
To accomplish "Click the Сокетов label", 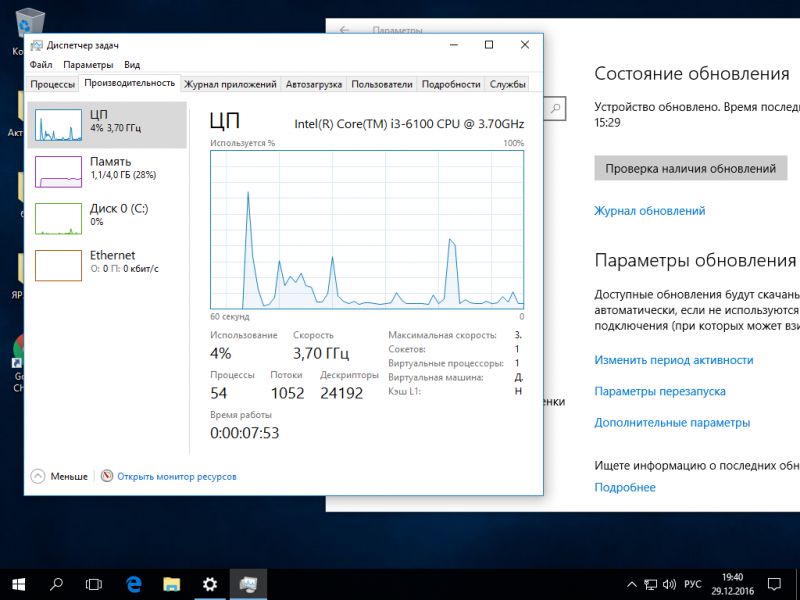I will [407, 349].
